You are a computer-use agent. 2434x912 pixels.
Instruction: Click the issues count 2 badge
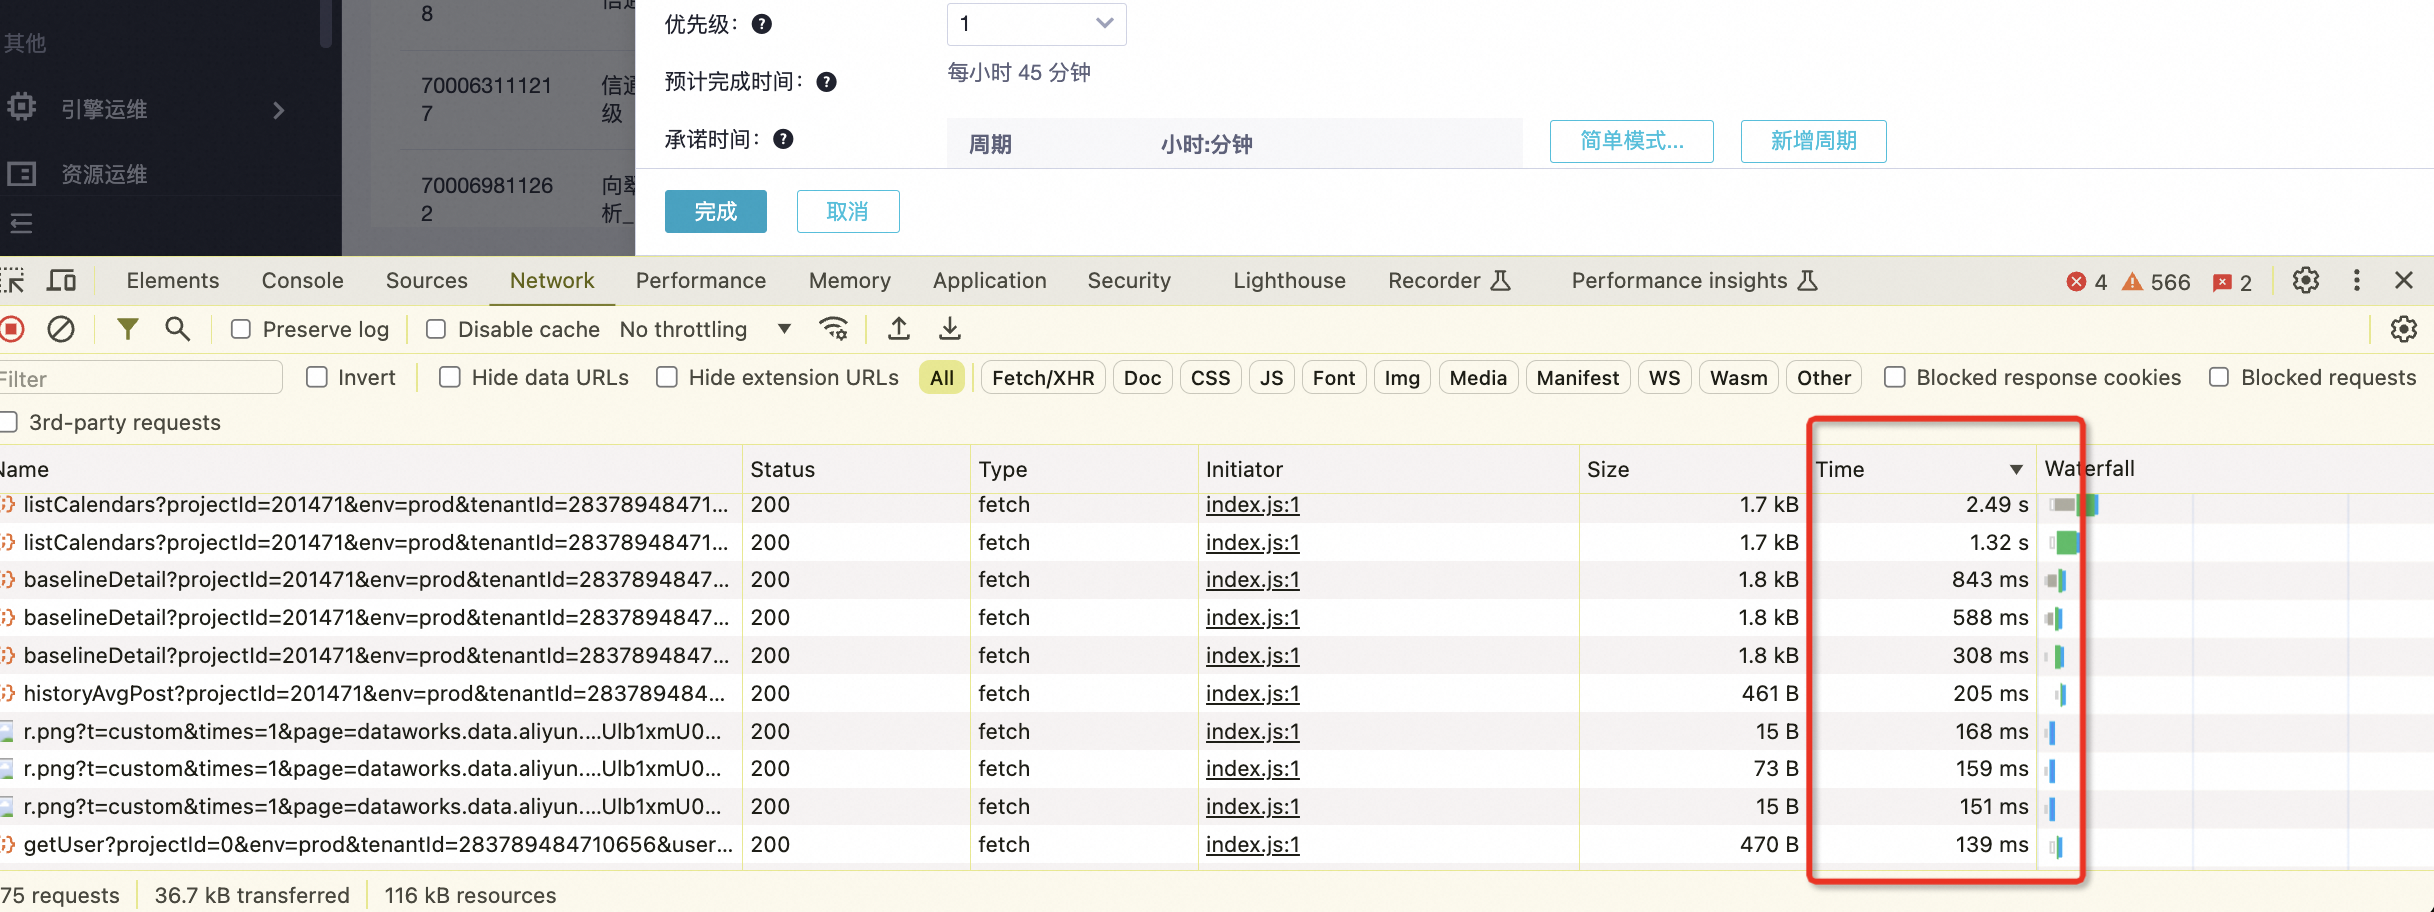coord(2233,282)
